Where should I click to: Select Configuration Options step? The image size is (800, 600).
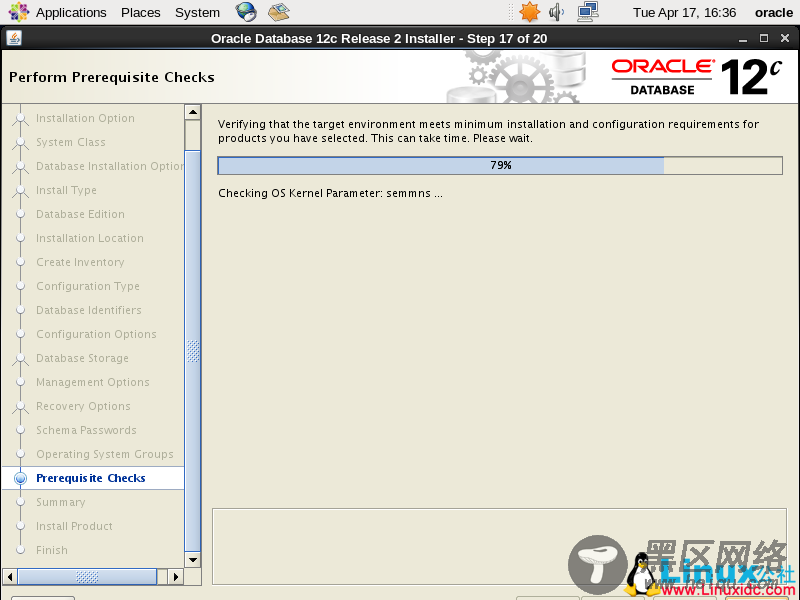[x=96, y=334]
